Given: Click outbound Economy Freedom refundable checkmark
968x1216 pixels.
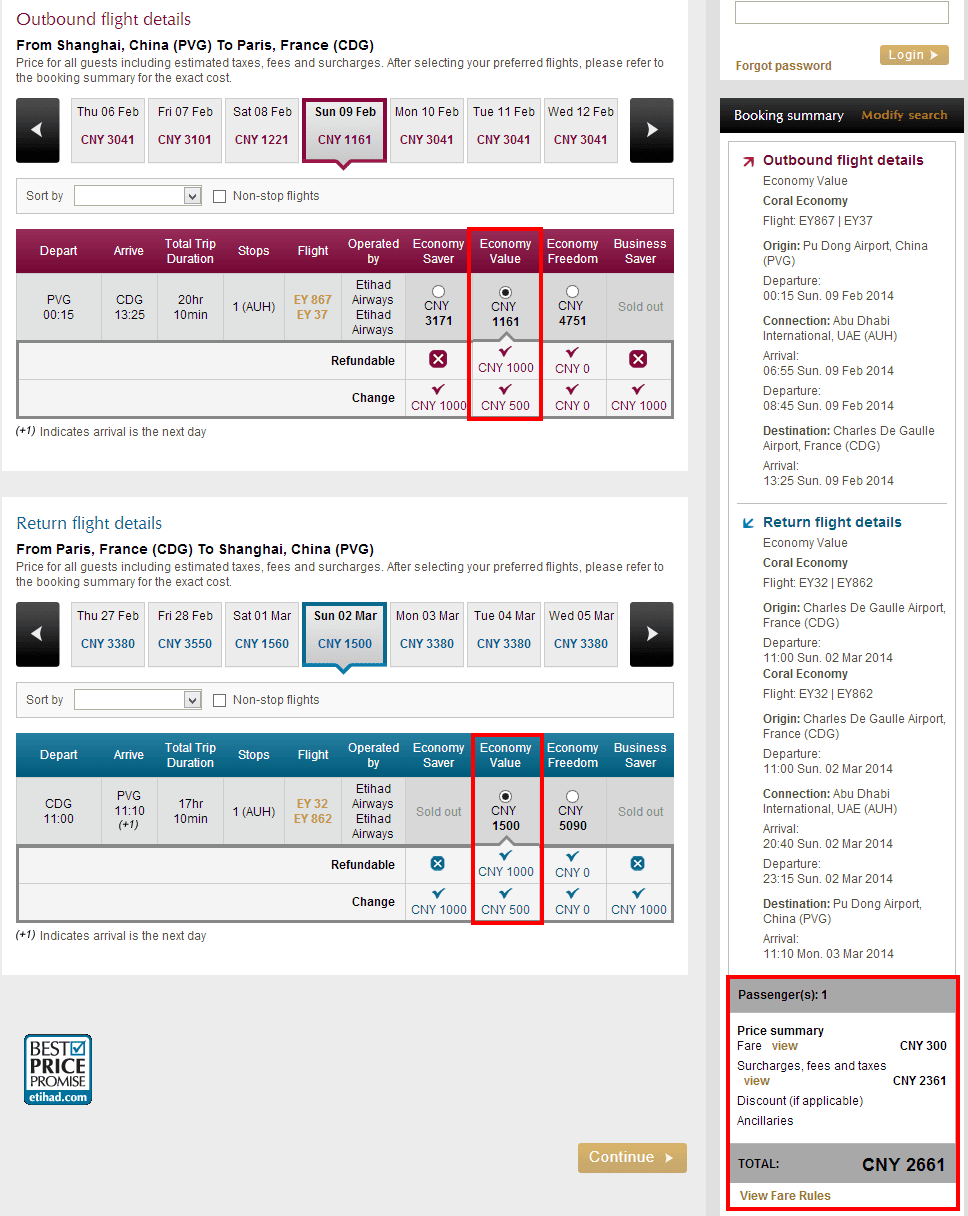Looking at the screenshot, I should [572, 353].
